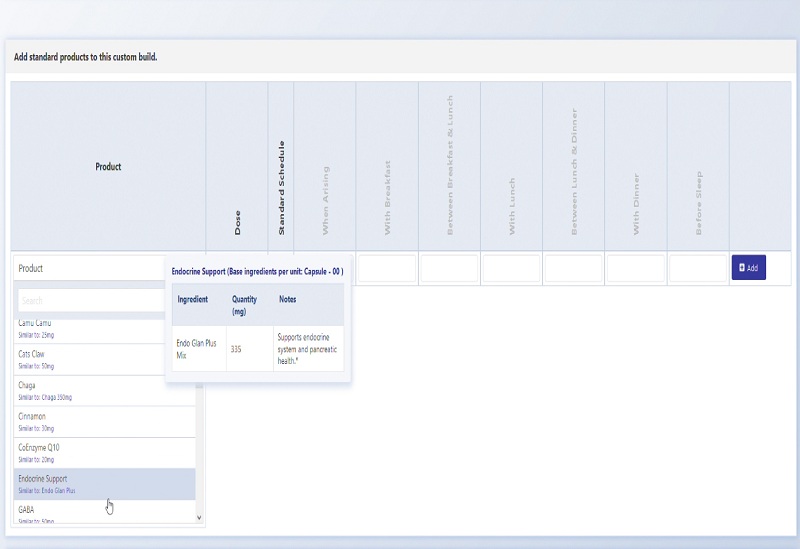Focus the With Dinner input field
The height and width of the screenshot is (549, 800).
[x=635, y=268]
